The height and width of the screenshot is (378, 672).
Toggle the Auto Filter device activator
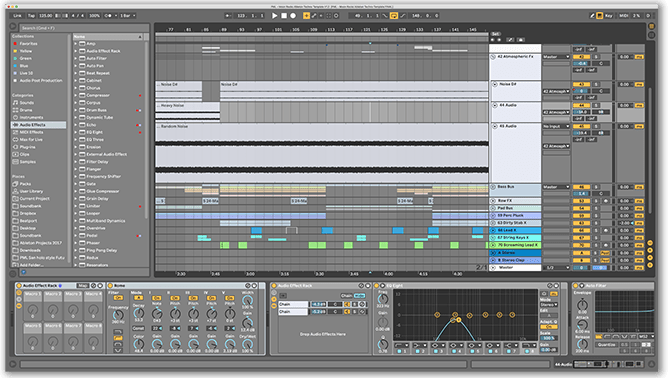(576, 285)
